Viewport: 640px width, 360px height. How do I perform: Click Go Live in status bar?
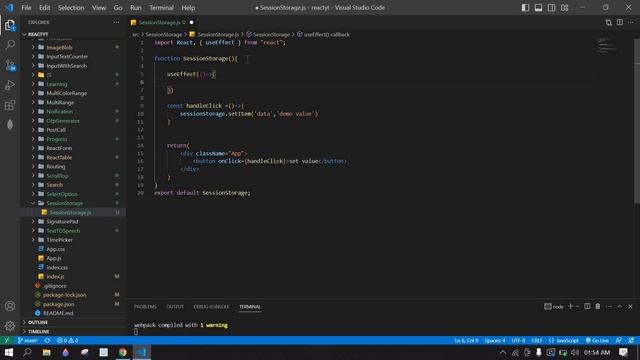pos(597,340)
